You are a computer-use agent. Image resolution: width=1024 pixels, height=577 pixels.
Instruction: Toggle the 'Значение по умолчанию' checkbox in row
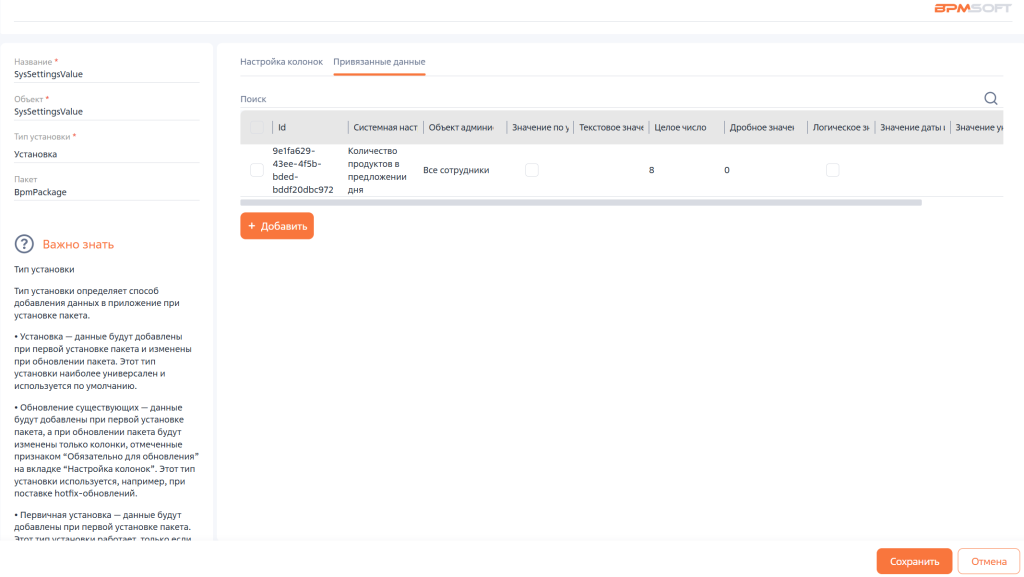point(532,170)
